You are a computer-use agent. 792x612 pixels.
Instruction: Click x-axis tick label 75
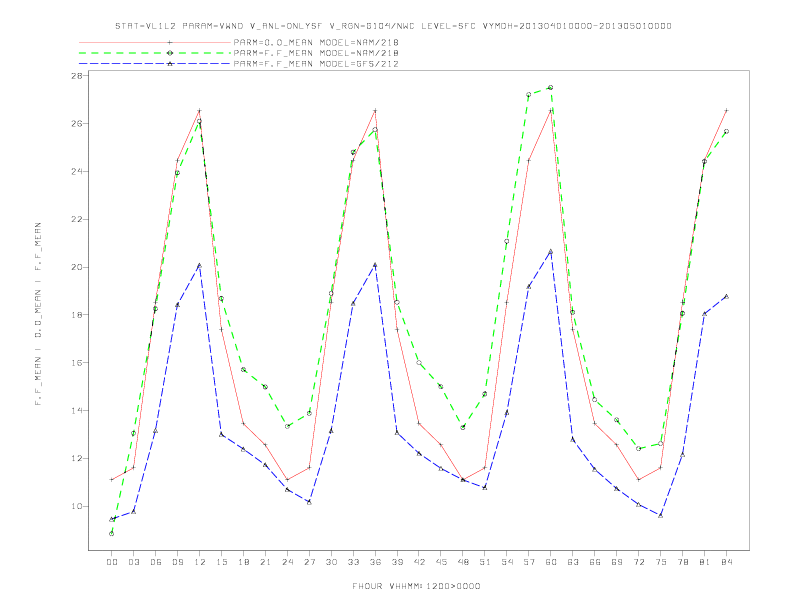coord(661,562)
